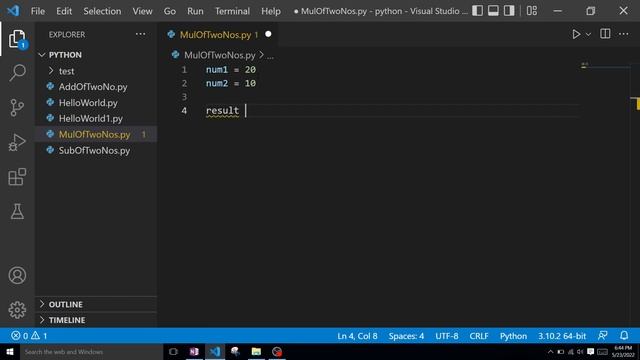Open problems from errors and warnings status

pyautogui.click(x=29, y=336)
